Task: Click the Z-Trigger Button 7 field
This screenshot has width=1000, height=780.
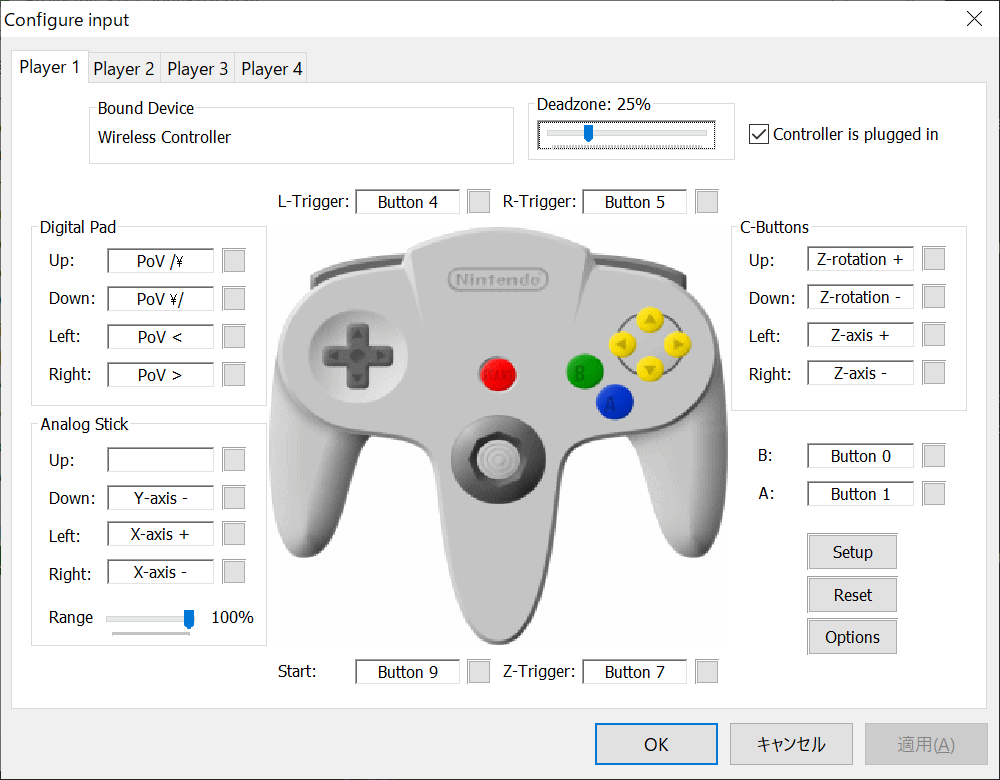Action: click(x=635, y=672)
